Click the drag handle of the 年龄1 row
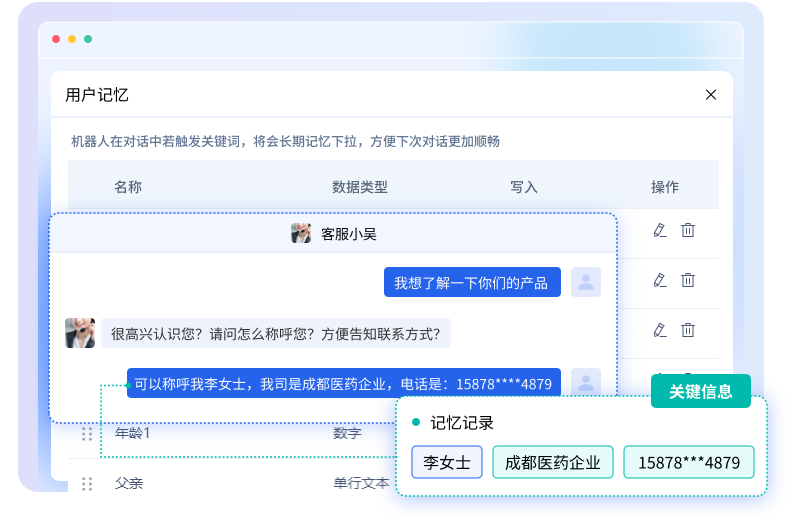The height and width of the screenshot is (520, 805). click(87, 434)
